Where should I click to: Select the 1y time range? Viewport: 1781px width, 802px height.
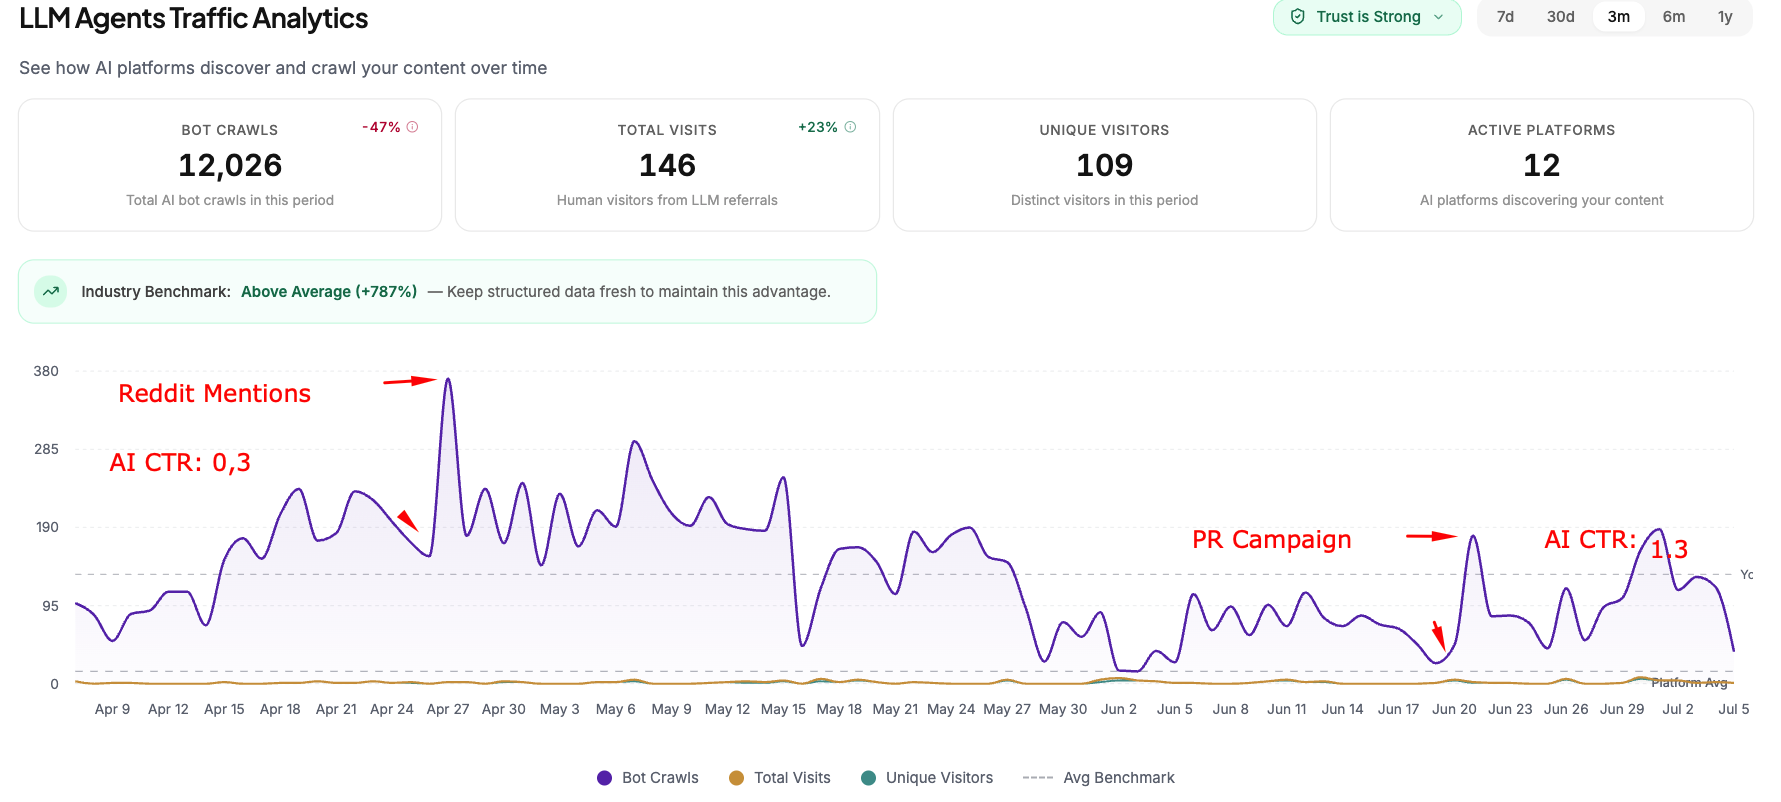1725,16
